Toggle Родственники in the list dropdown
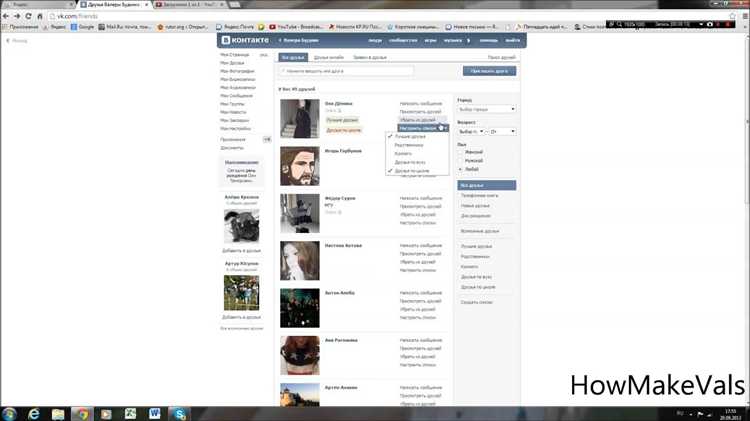 [x=417, y=145]
